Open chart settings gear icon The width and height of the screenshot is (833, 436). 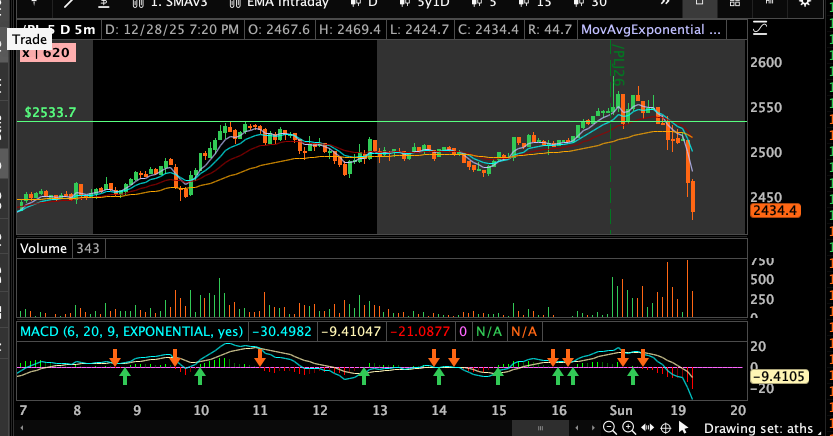tap(805, 3)
